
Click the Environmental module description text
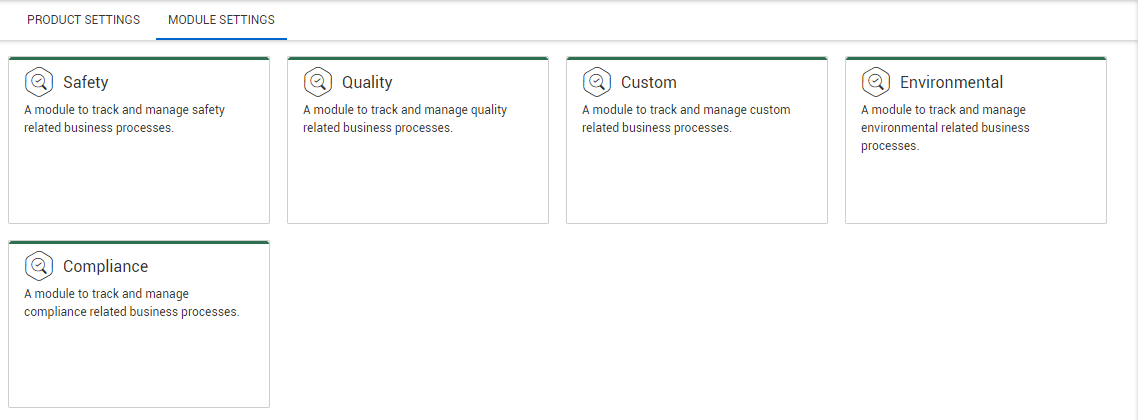[945, 128]
